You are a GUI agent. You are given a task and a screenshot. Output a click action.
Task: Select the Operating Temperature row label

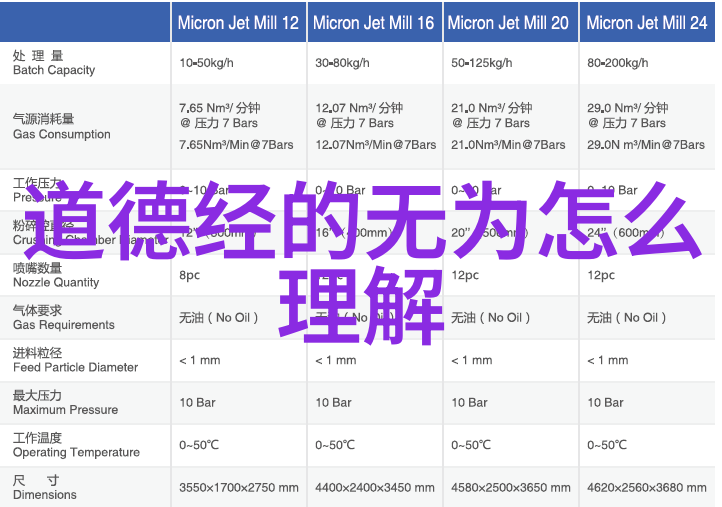point(76,445)
